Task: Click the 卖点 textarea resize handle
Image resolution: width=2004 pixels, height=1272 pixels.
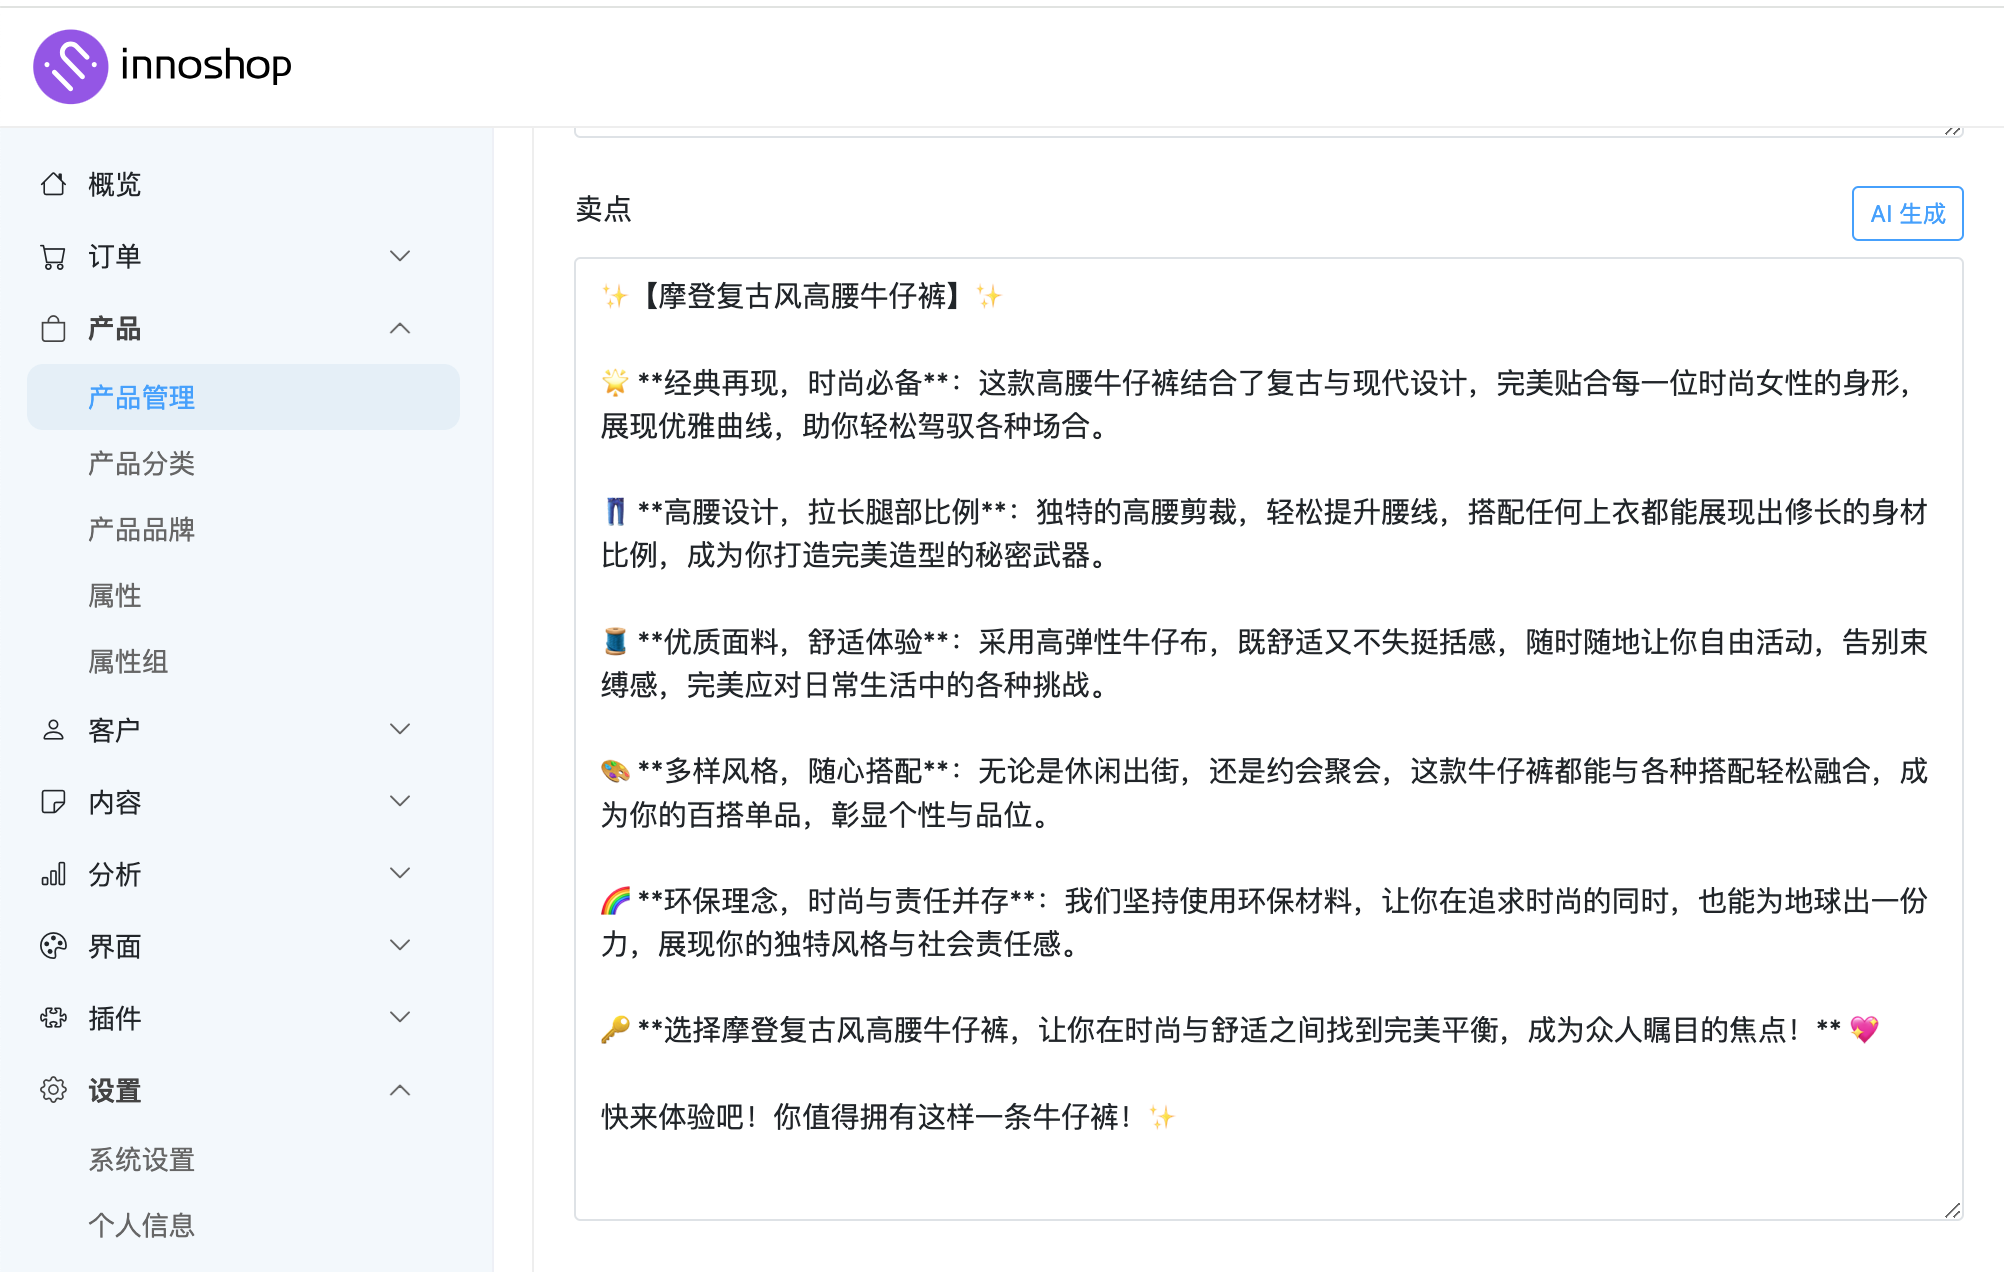Action: click(x=1952, y=1209)
